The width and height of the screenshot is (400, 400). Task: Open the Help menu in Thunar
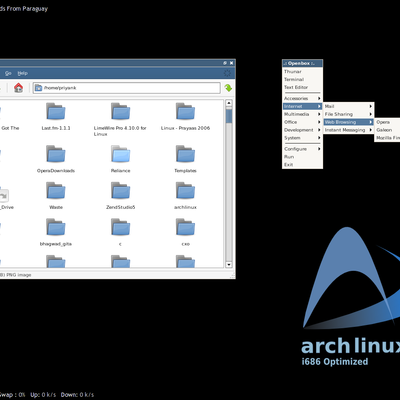point(22,73)
